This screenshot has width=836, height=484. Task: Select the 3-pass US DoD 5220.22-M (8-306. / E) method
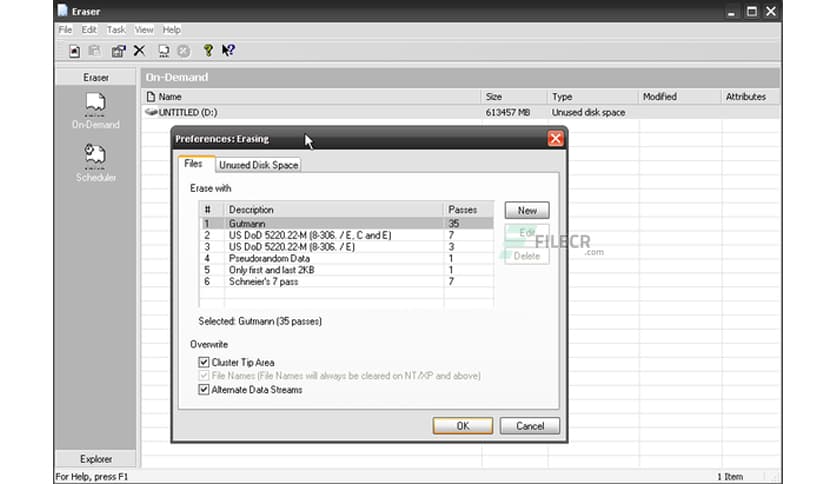[347, 247]
